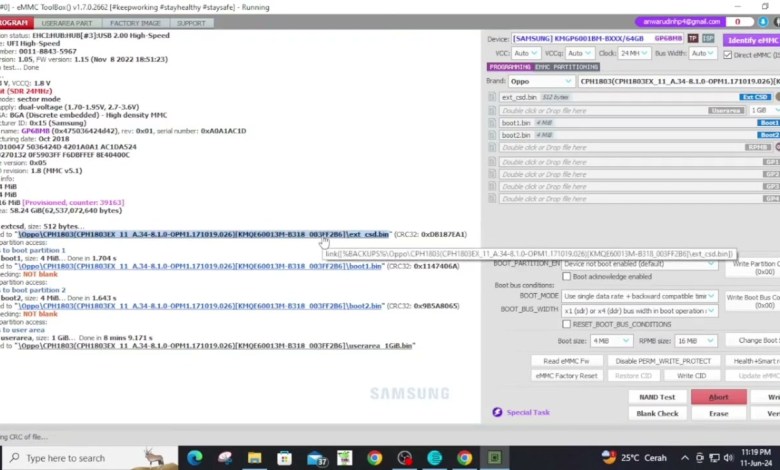
Task: Tick RESET_BOOT_BUS_CONDITIONS checkbox
Action: [567, 324]
